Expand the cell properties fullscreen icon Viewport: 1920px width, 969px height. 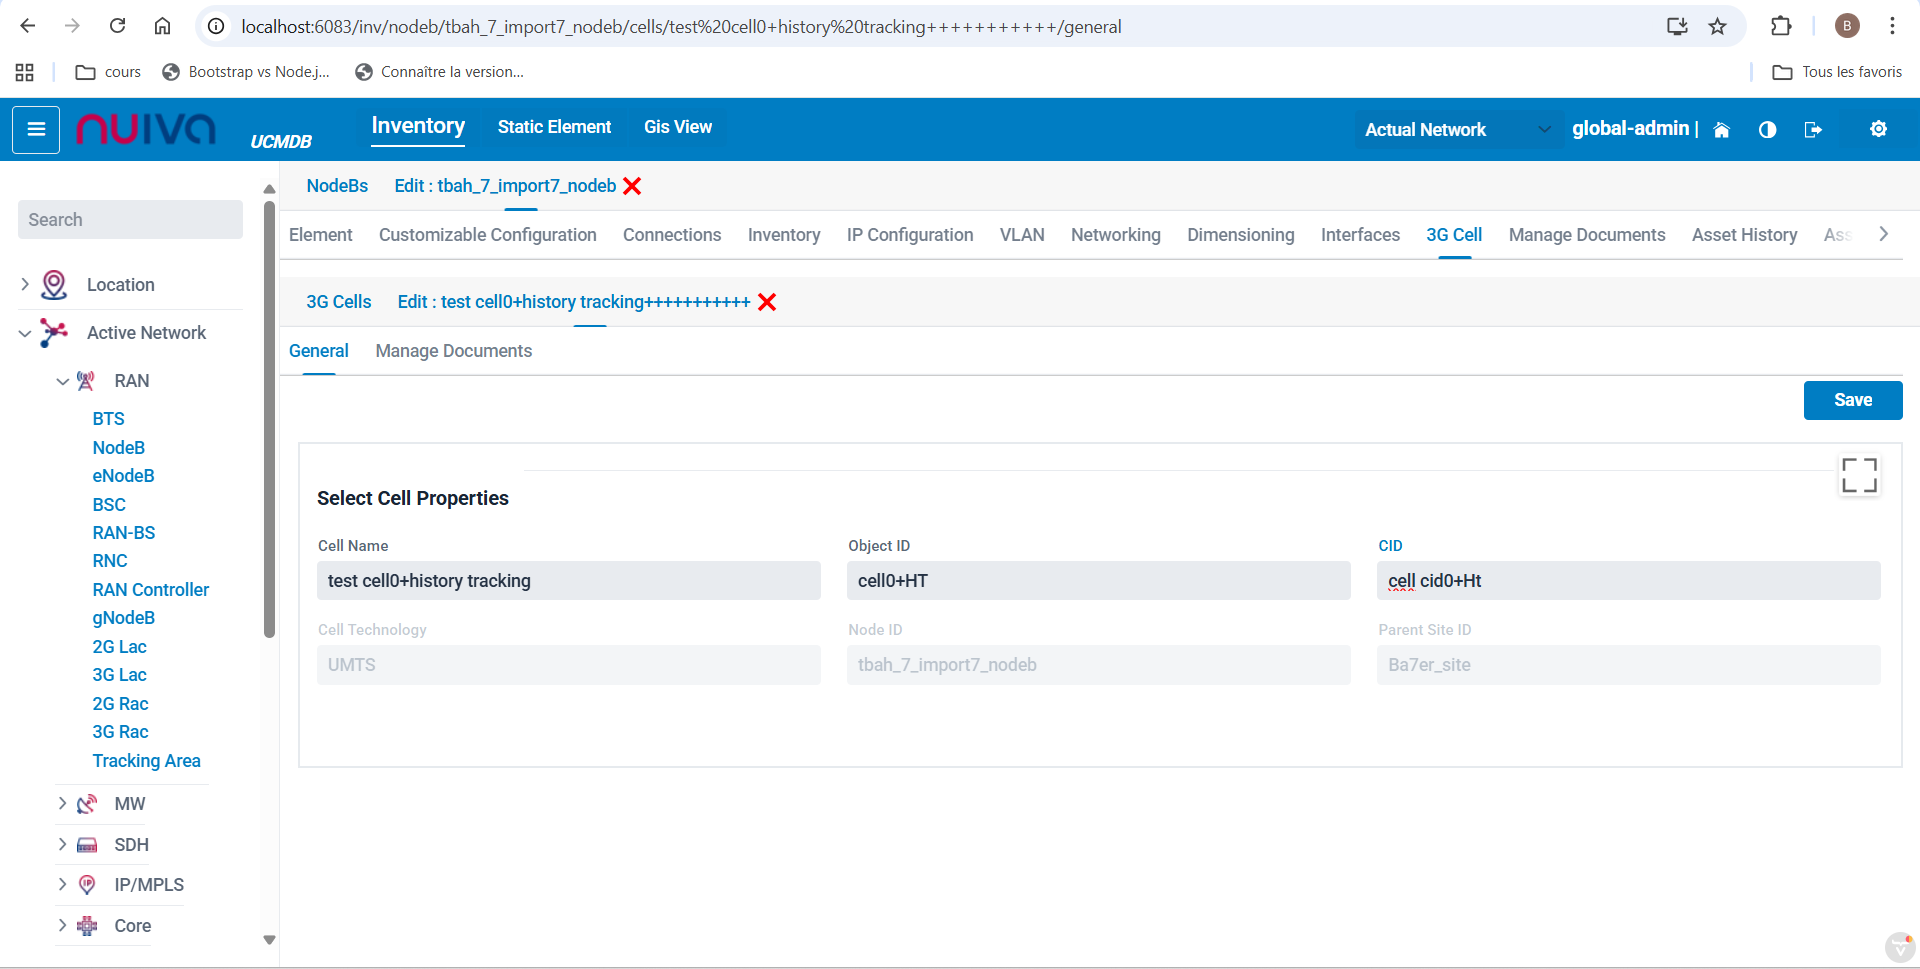pyautogui.click(x=1859, y=475)
